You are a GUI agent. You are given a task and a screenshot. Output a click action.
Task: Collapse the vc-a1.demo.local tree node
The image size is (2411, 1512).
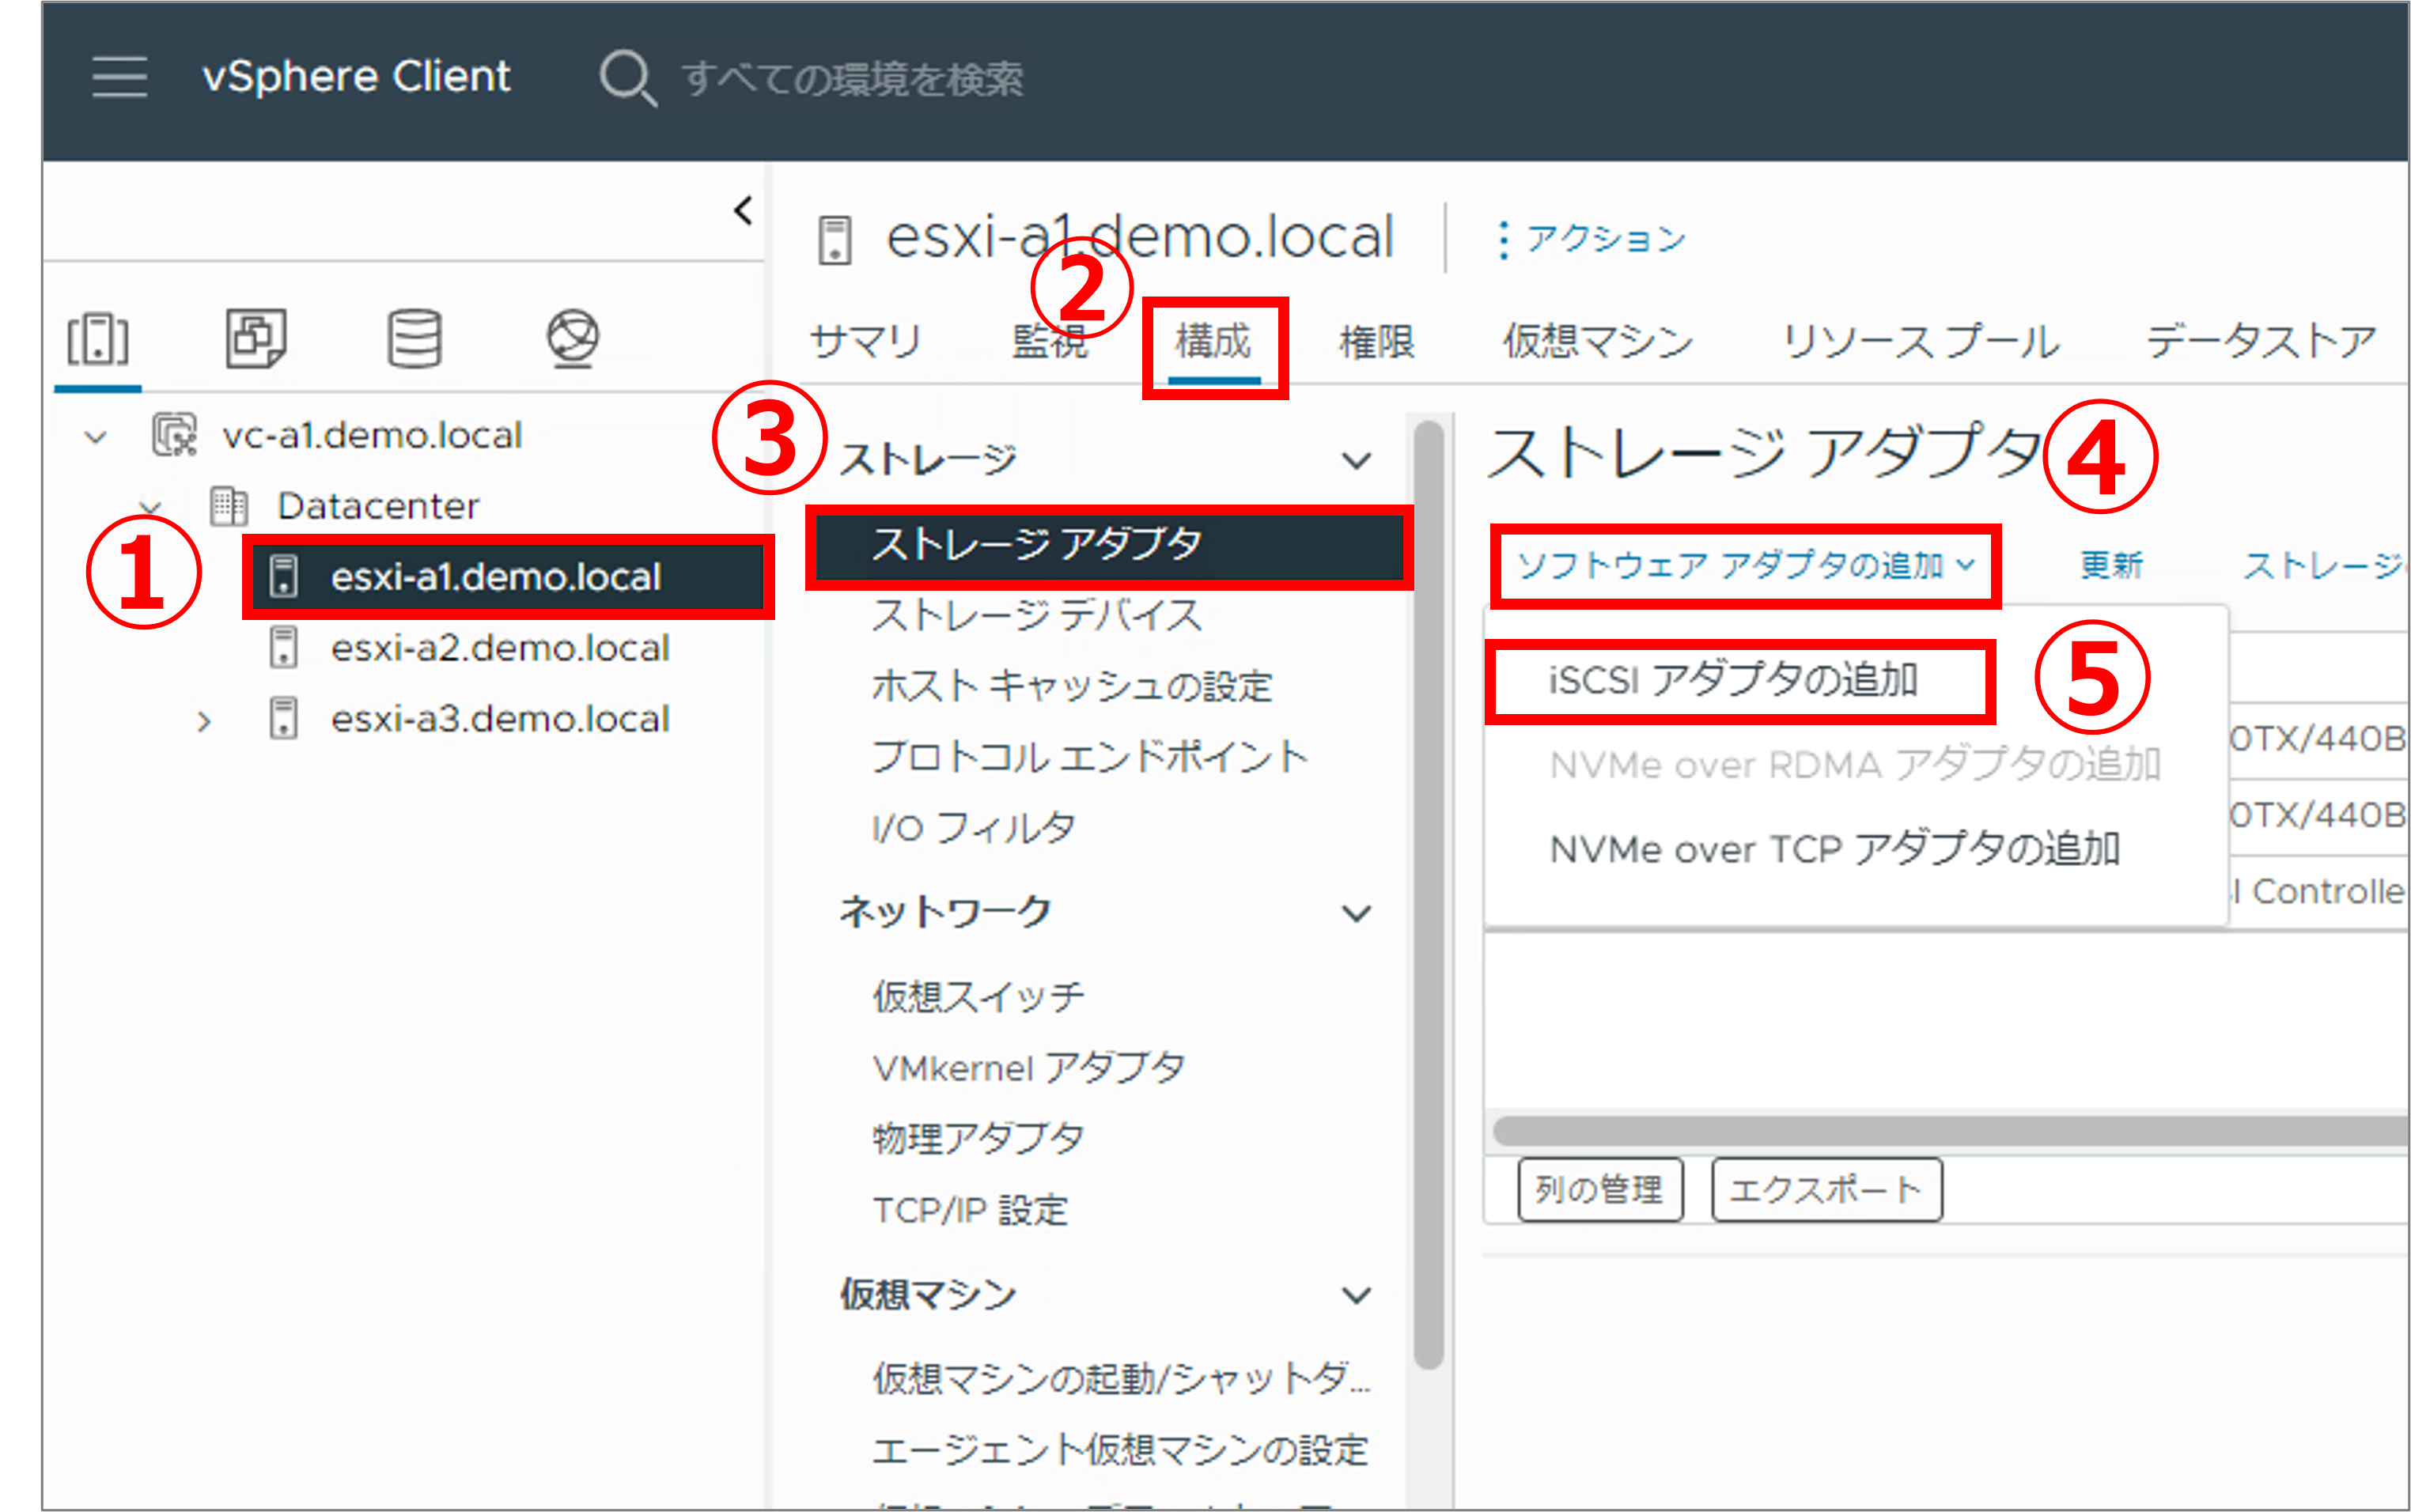coord(96,437)
